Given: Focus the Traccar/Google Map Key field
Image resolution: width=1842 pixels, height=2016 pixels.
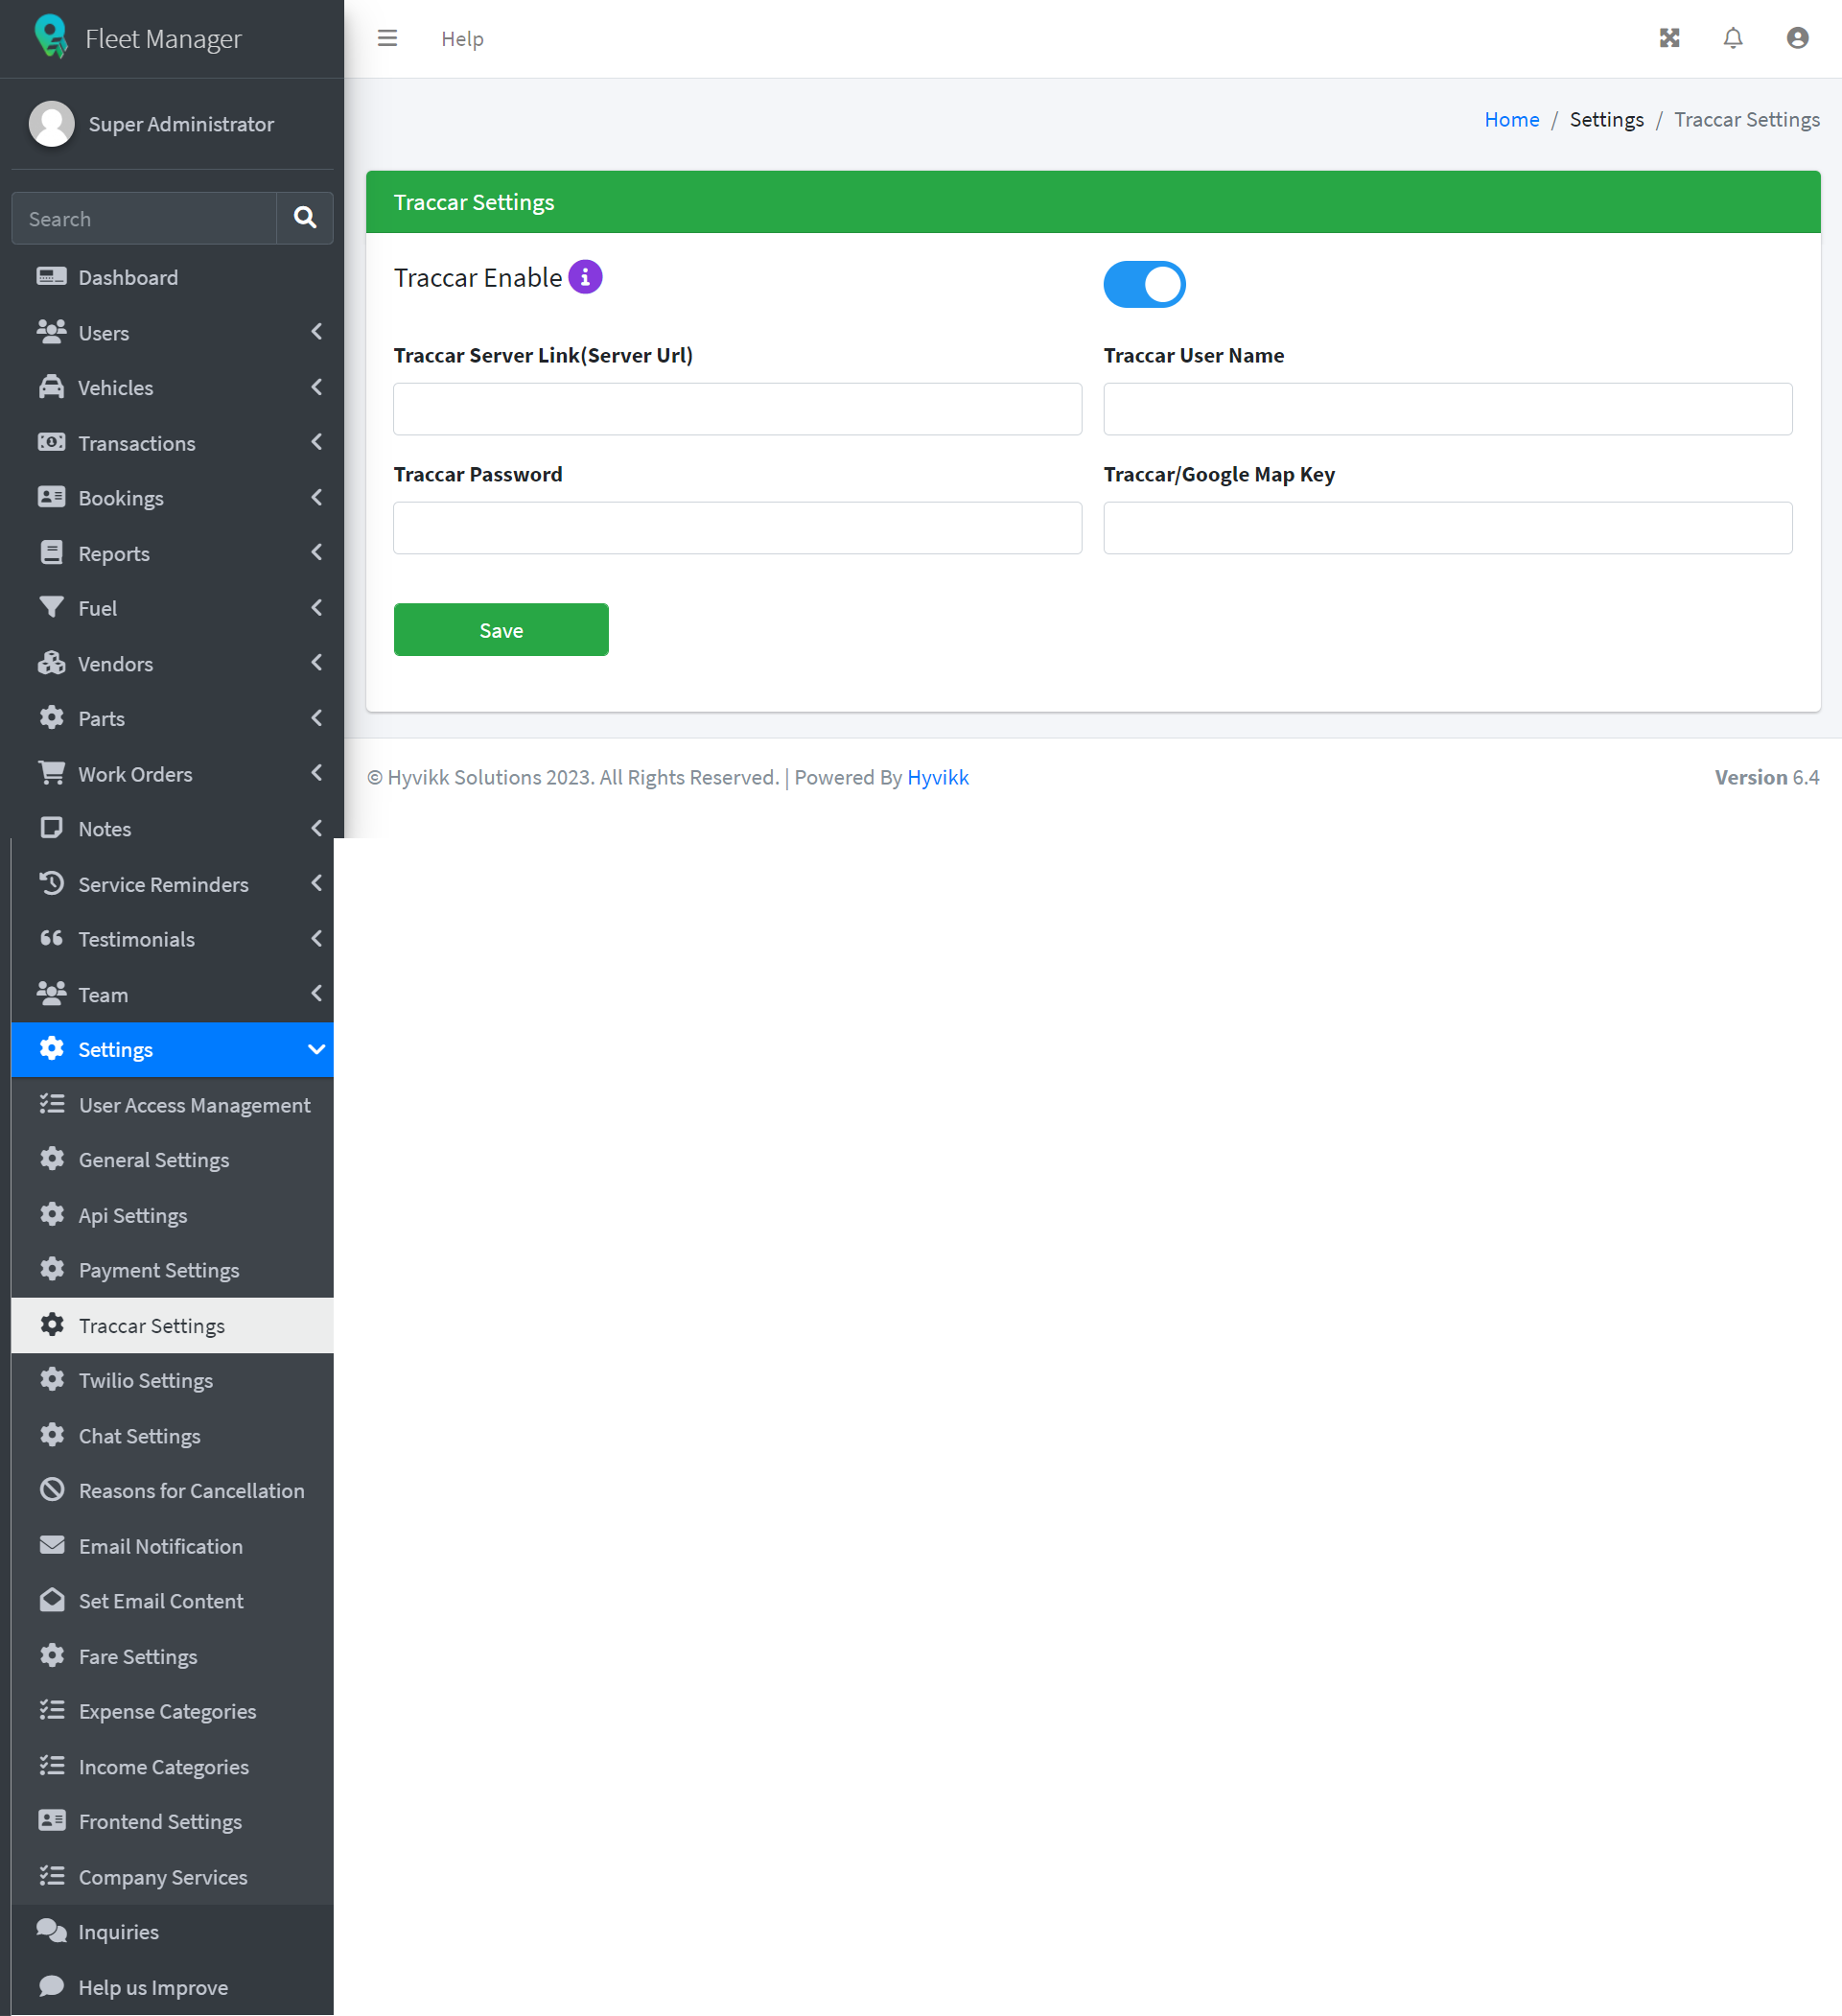Looking at the screenshot, I should pyautogui.click(x=1447, y=528).
